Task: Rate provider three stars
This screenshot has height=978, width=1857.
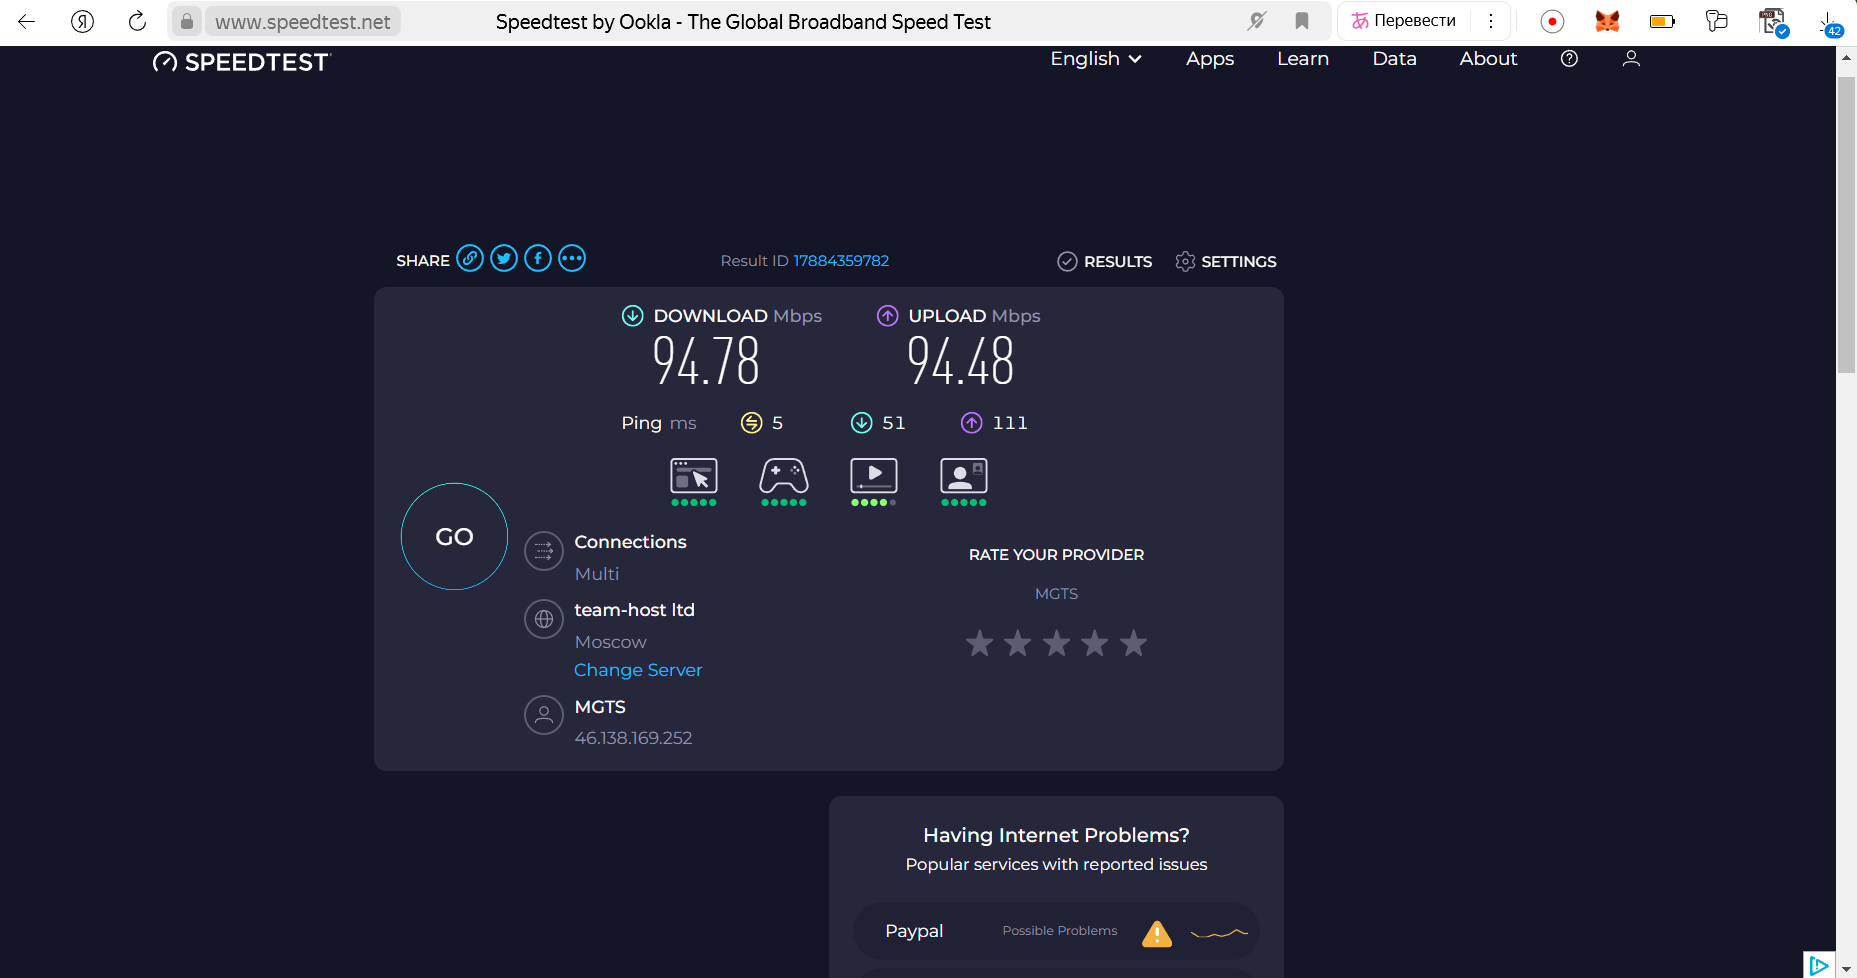Action: tap(1056, 643)
